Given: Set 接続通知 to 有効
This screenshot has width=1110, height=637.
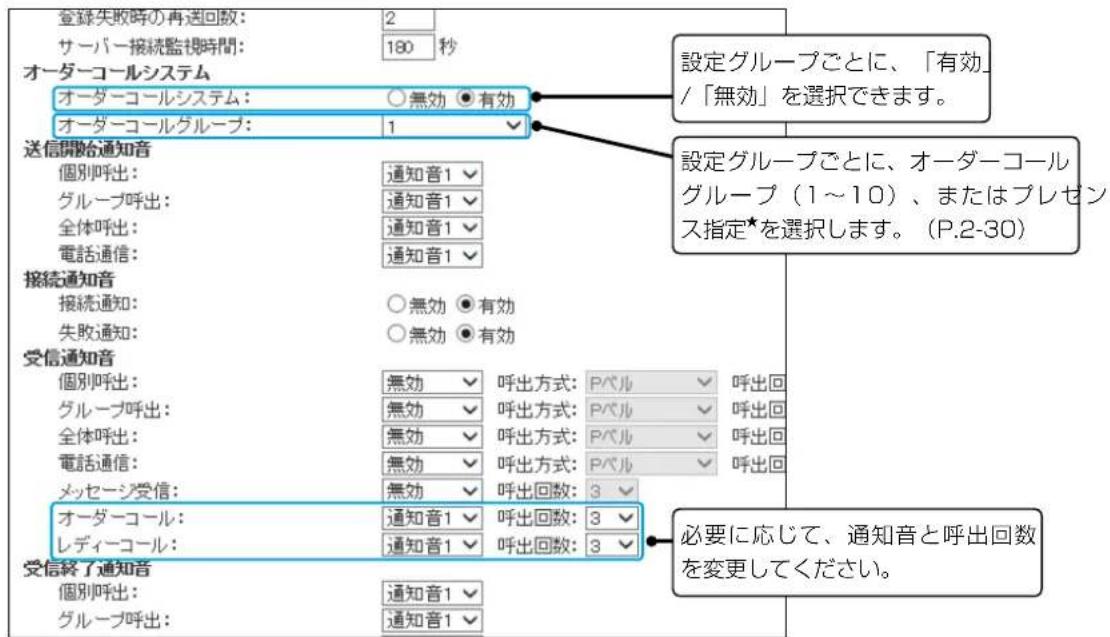Looking at the screenshot, I should 465,304.
